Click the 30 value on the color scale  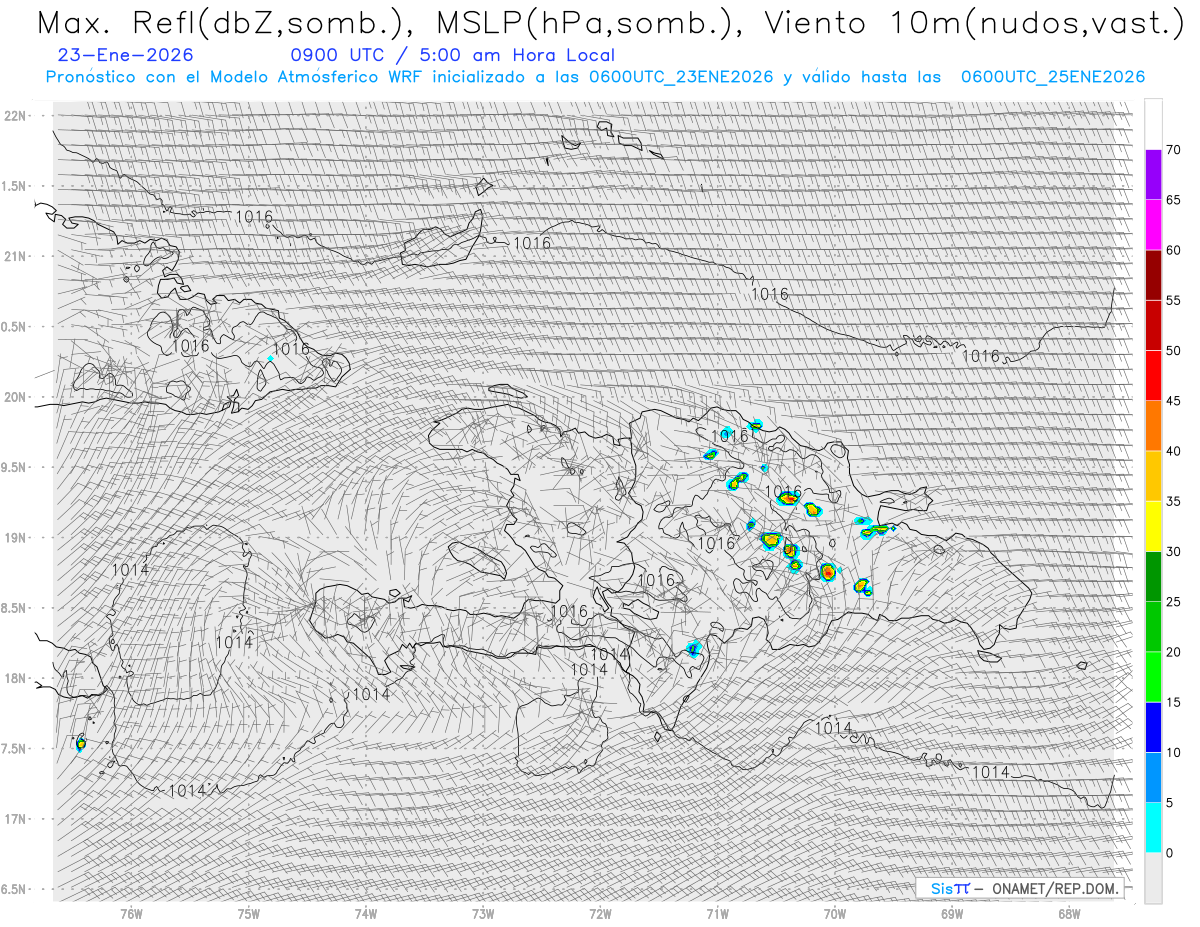point(1173,552)
